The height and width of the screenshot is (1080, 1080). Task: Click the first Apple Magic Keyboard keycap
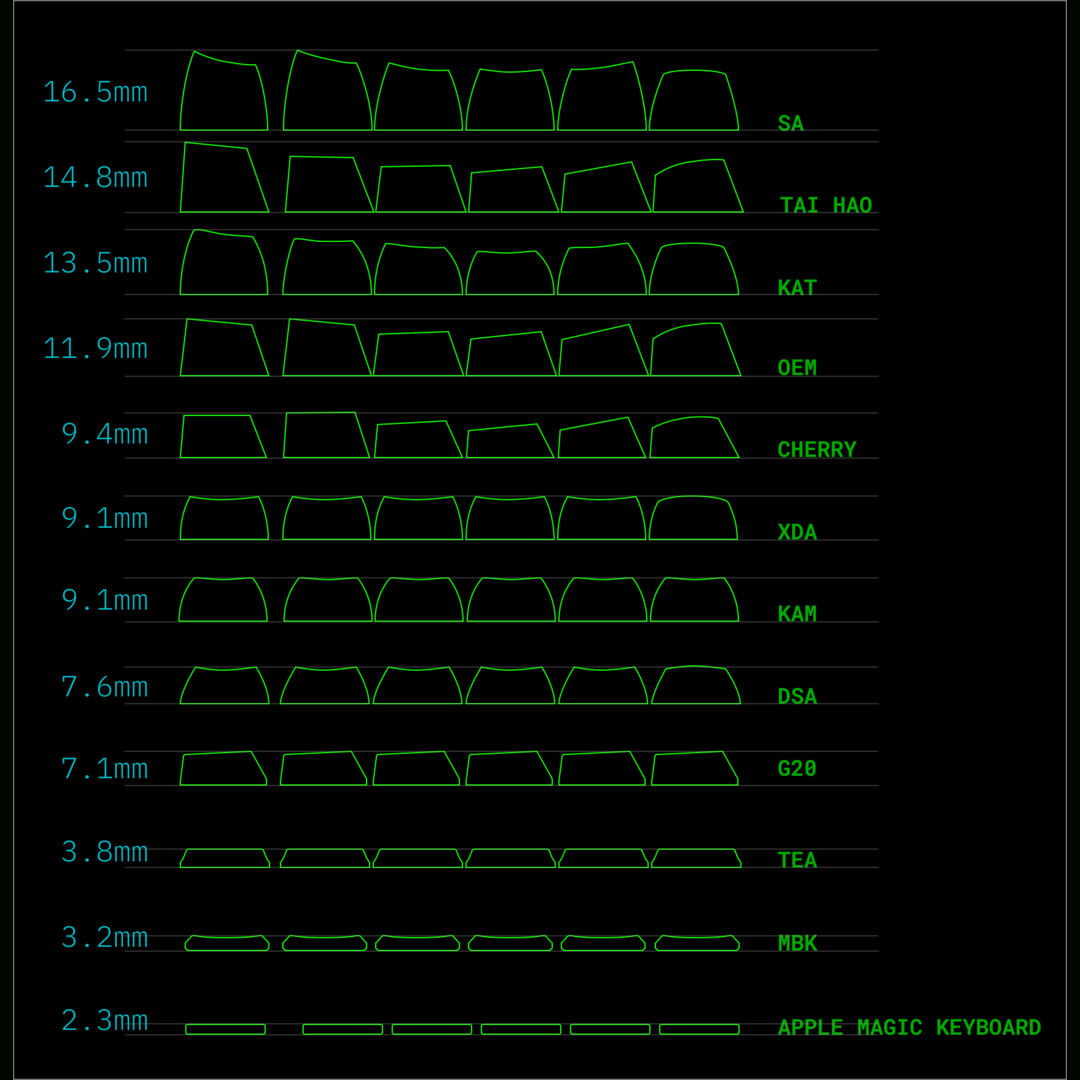225,1029
